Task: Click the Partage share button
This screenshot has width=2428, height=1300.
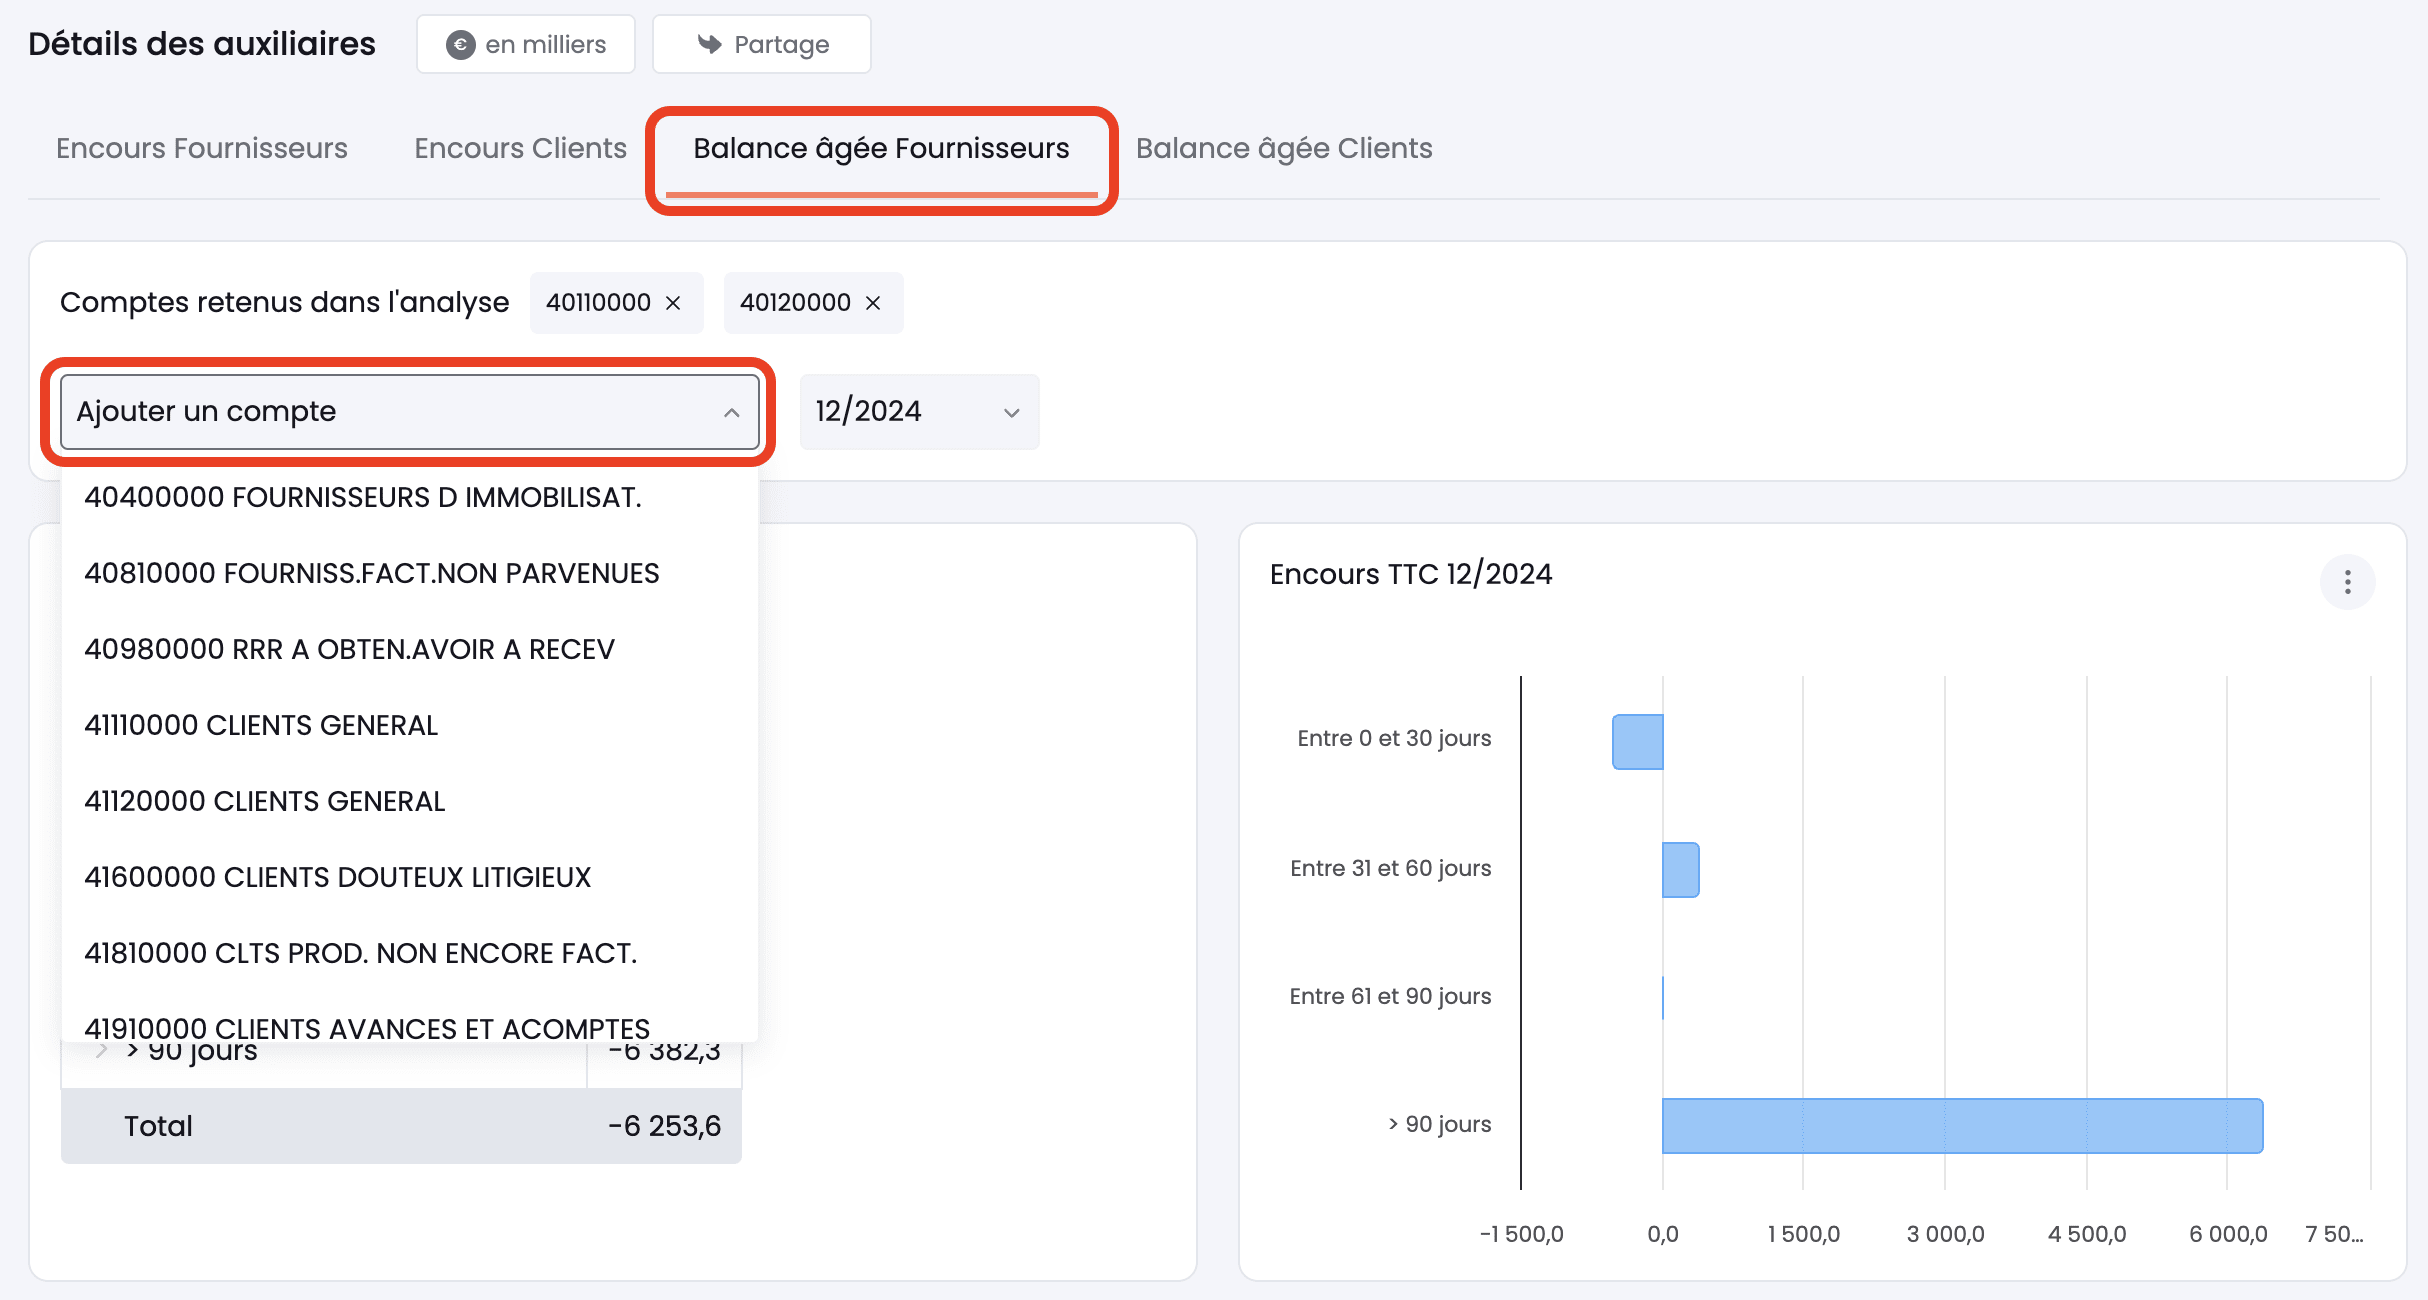Action: click(762, 44)
